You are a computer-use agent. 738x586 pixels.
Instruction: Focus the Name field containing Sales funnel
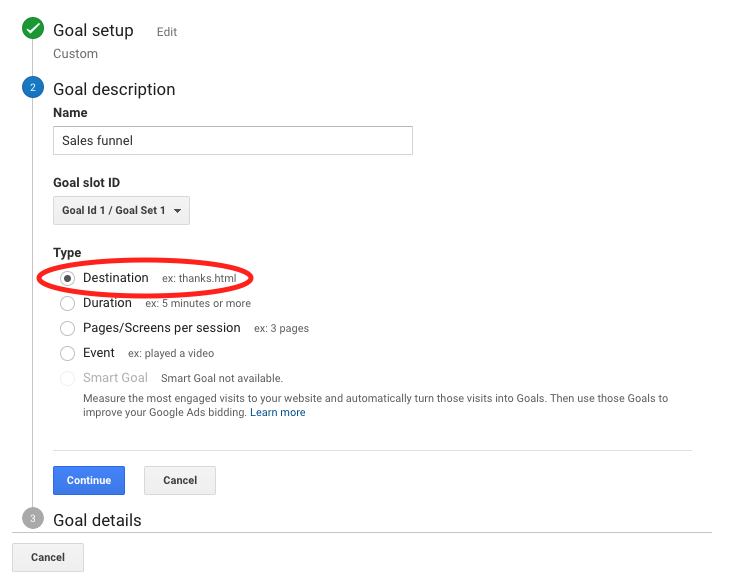click(232, 141)
